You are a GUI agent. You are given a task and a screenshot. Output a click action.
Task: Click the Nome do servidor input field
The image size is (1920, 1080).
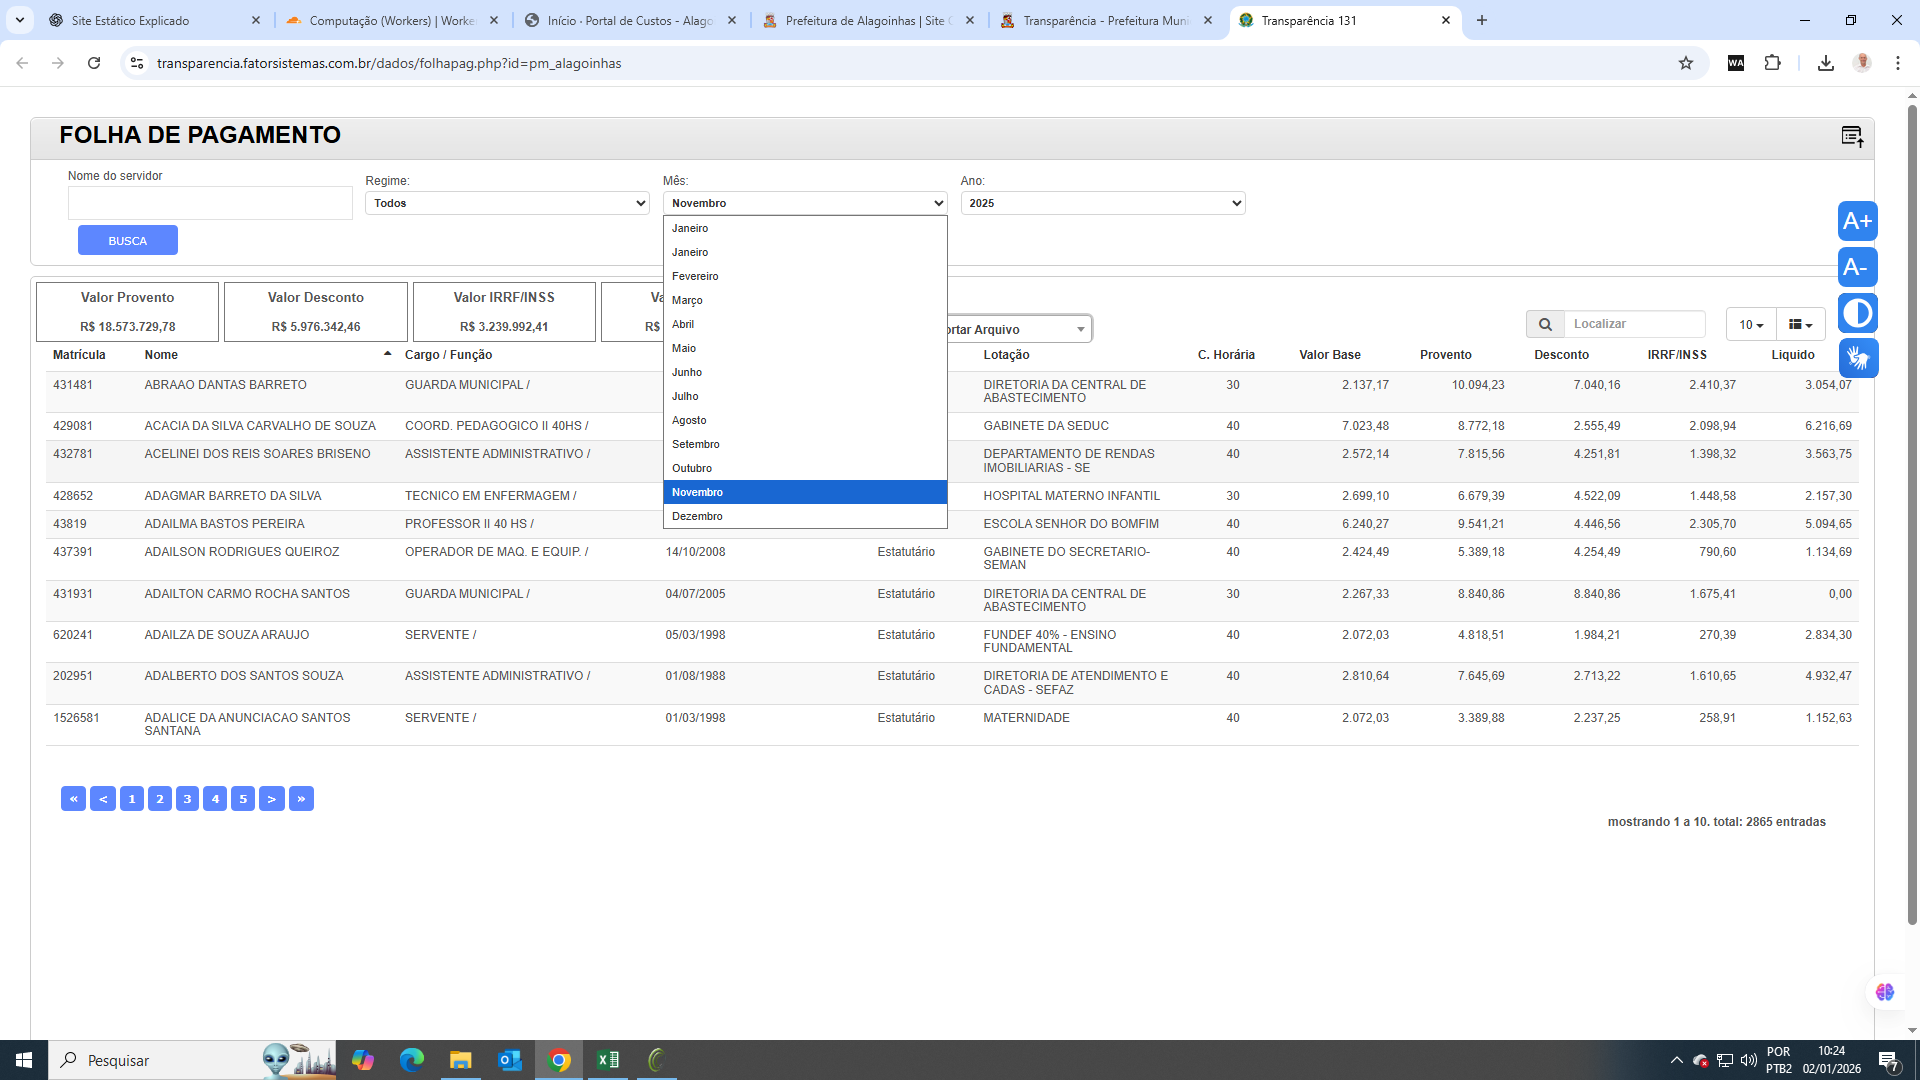[210, 203]
